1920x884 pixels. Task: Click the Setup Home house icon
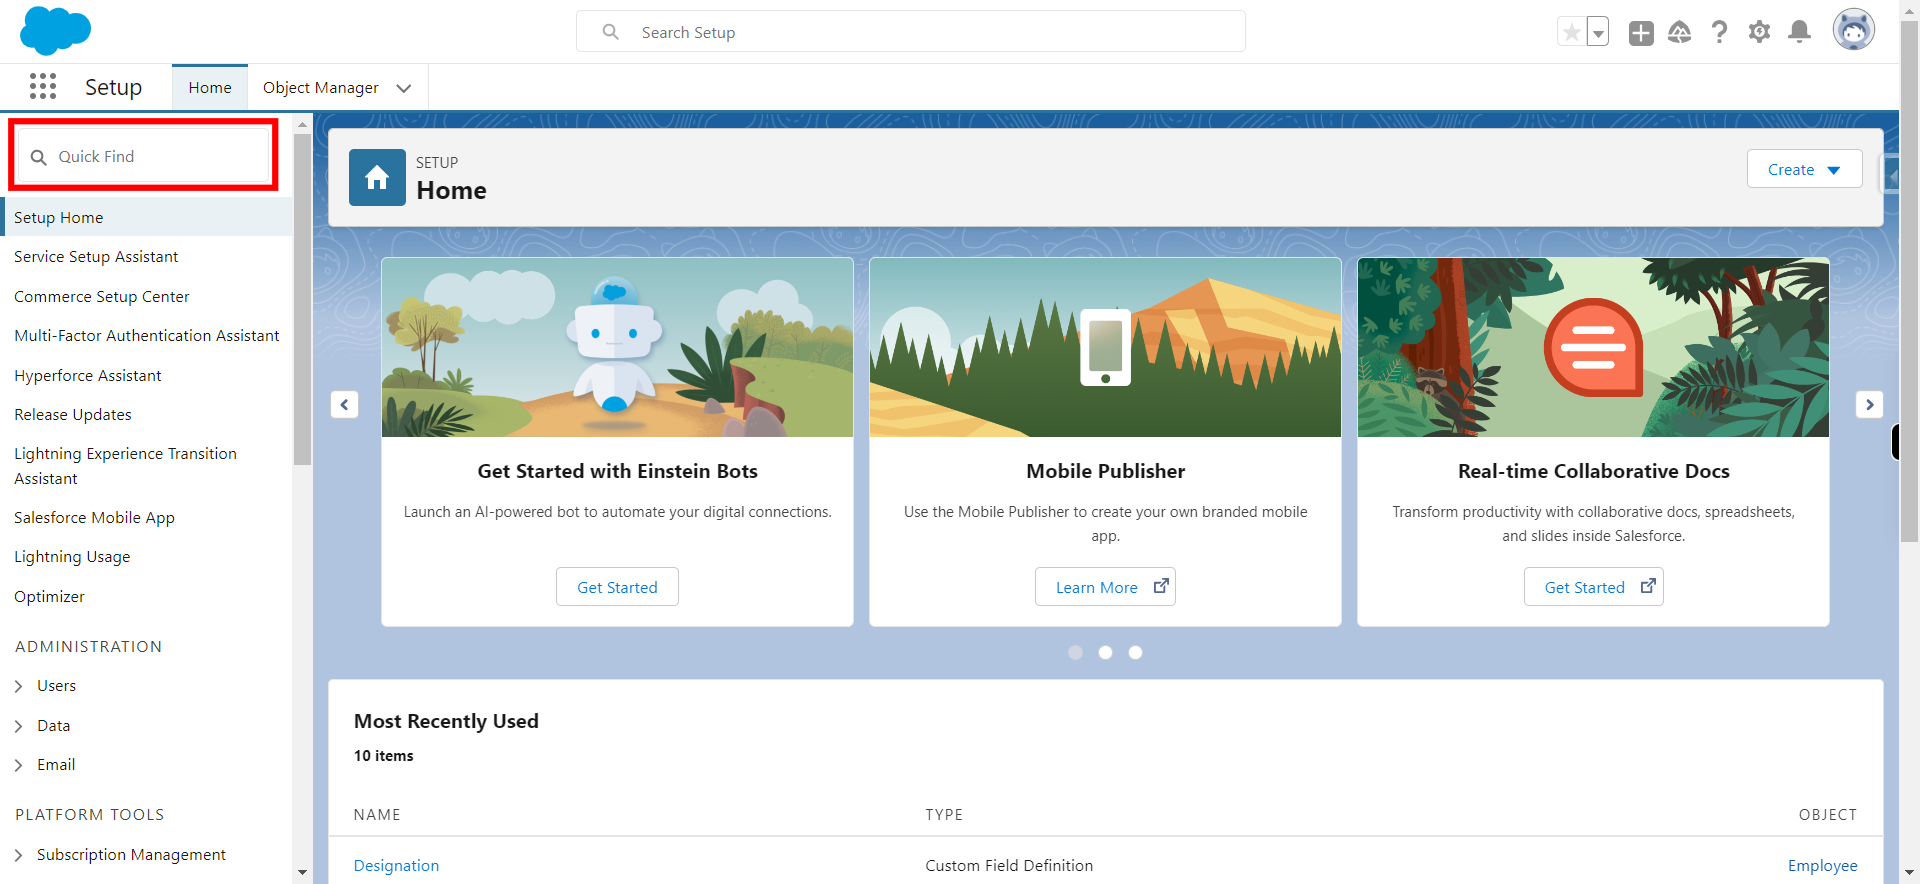(377, 177)
